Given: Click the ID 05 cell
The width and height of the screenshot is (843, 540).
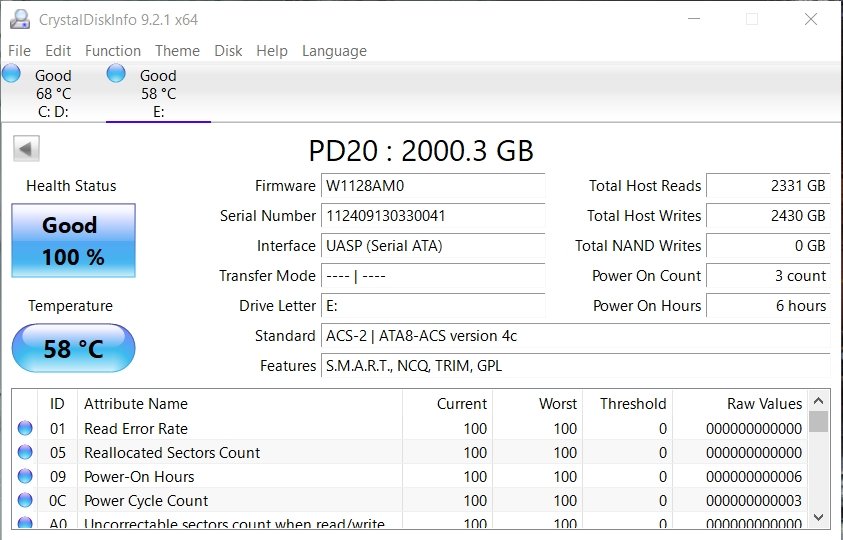Looking at the screenshot, I should [x=58, y=453].
